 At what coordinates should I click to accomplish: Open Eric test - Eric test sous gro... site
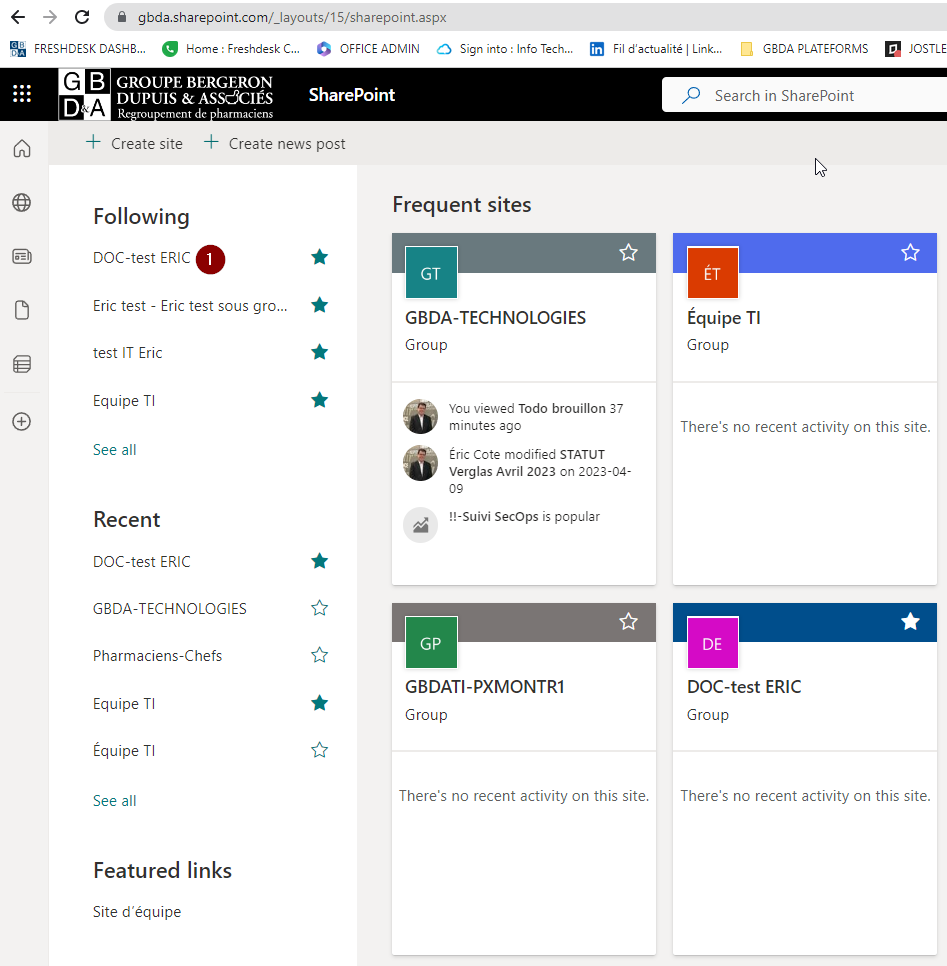(190, 306)
